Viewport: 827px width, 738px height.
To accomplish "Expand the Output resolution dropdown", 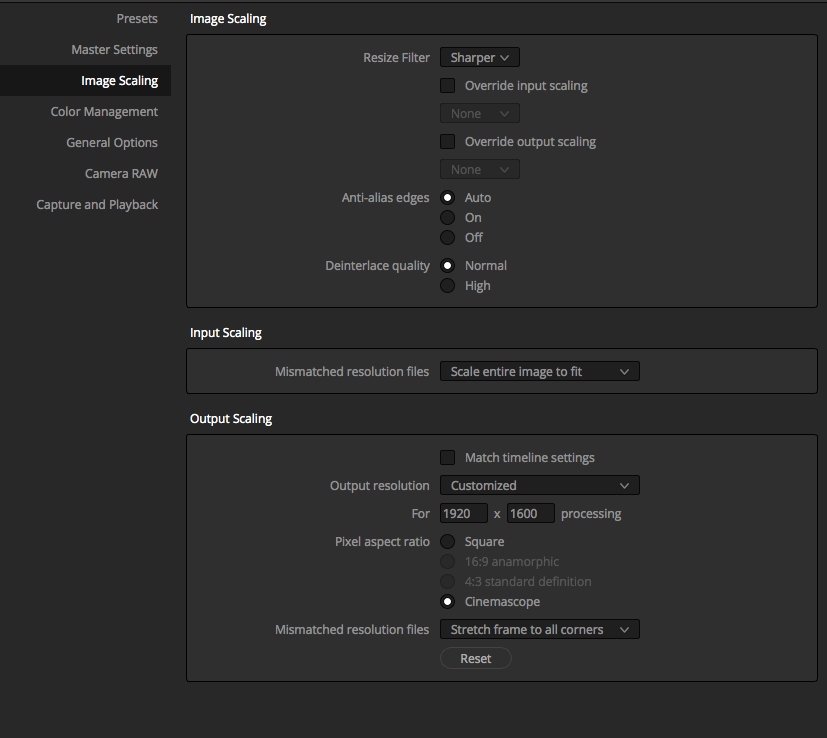I will pyautogui.click(x=540, y=485).
